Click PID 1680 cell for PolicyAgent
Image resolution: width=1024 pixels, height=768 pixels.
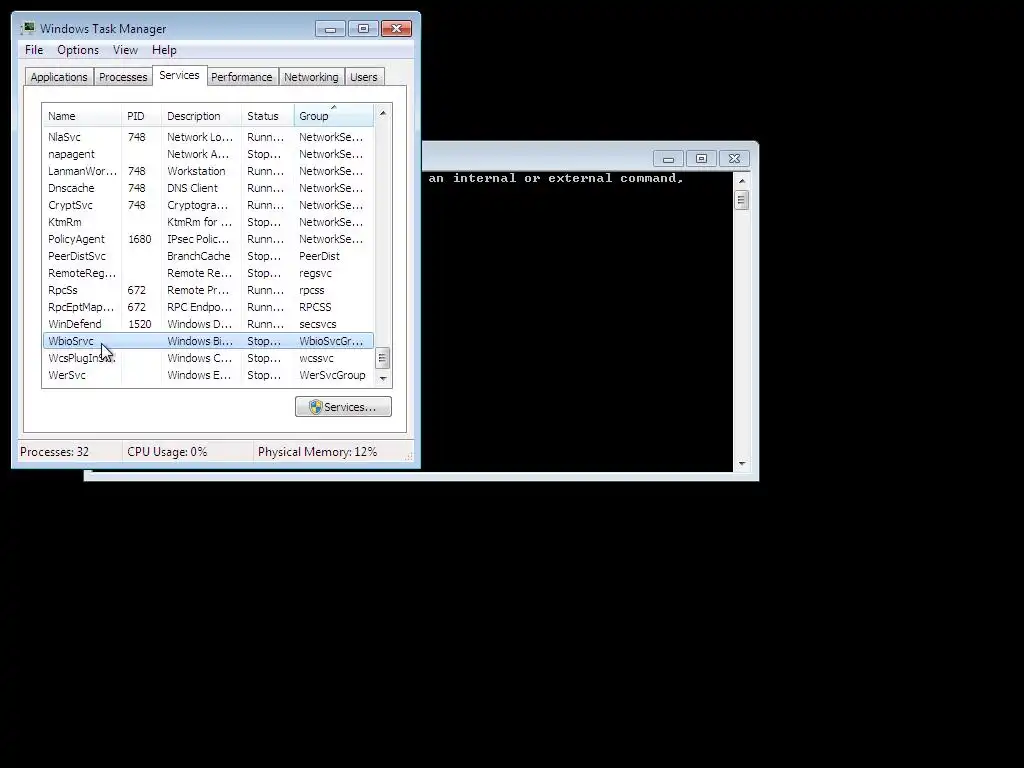140,239
